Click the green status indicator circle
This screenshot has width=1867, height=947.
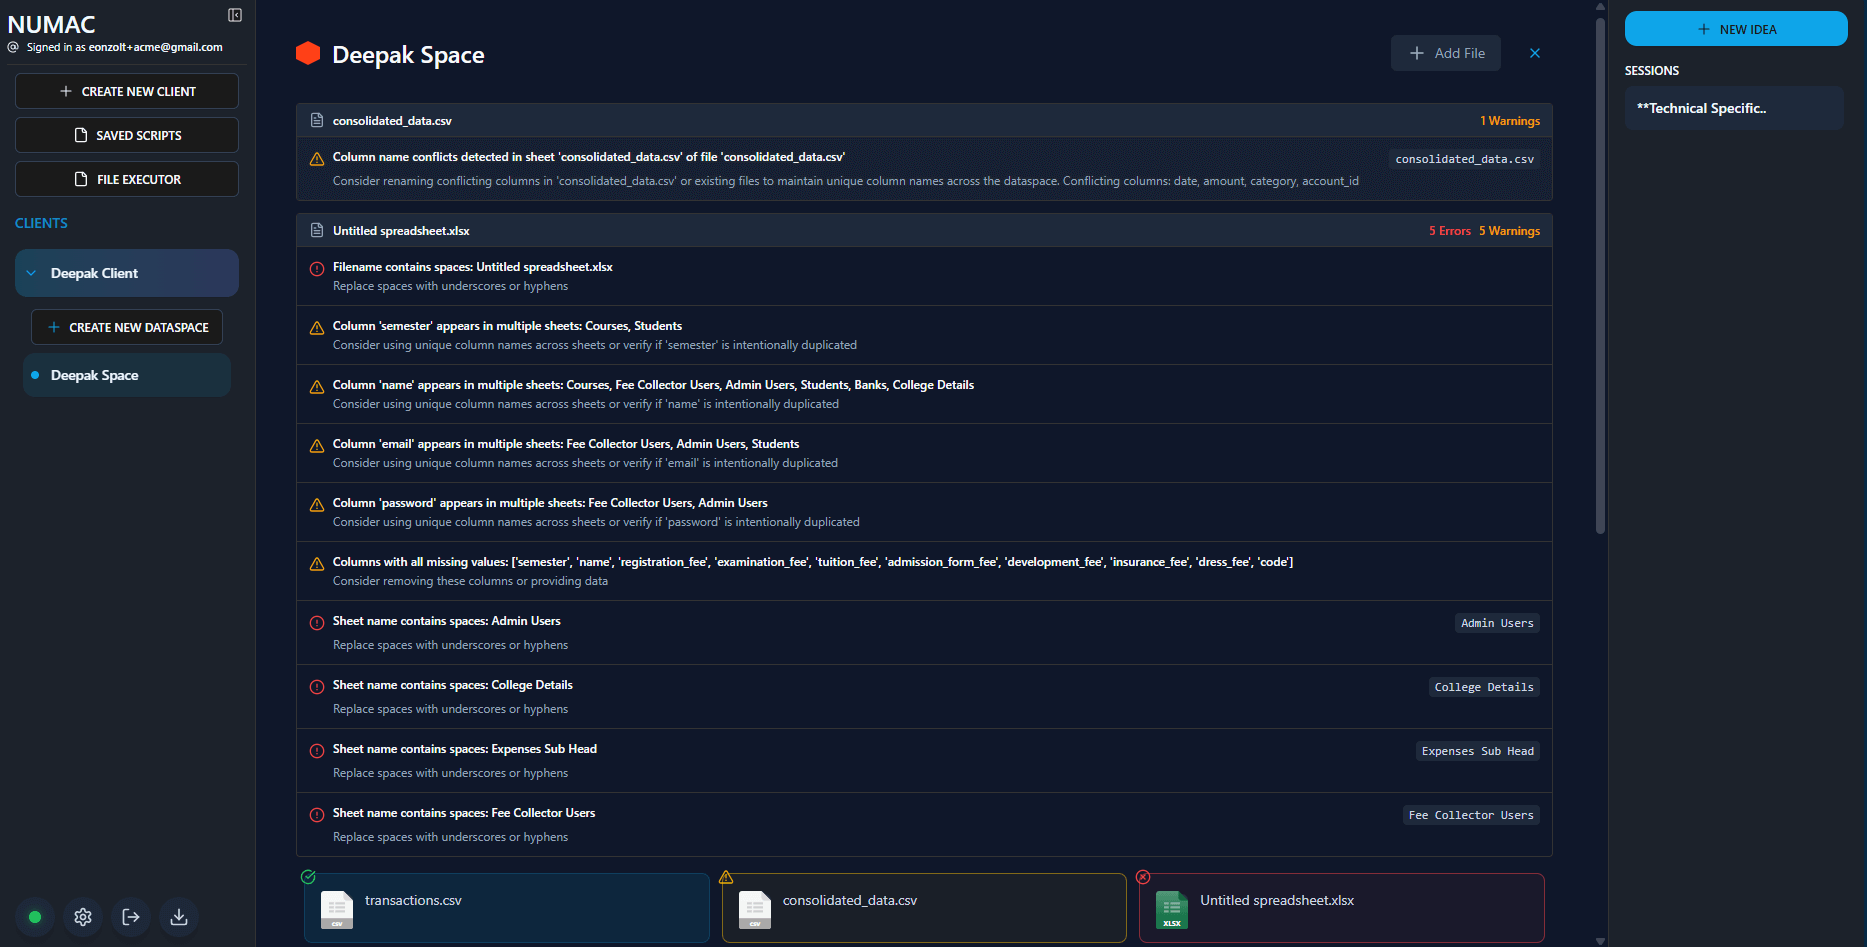(x=35, y=917)
